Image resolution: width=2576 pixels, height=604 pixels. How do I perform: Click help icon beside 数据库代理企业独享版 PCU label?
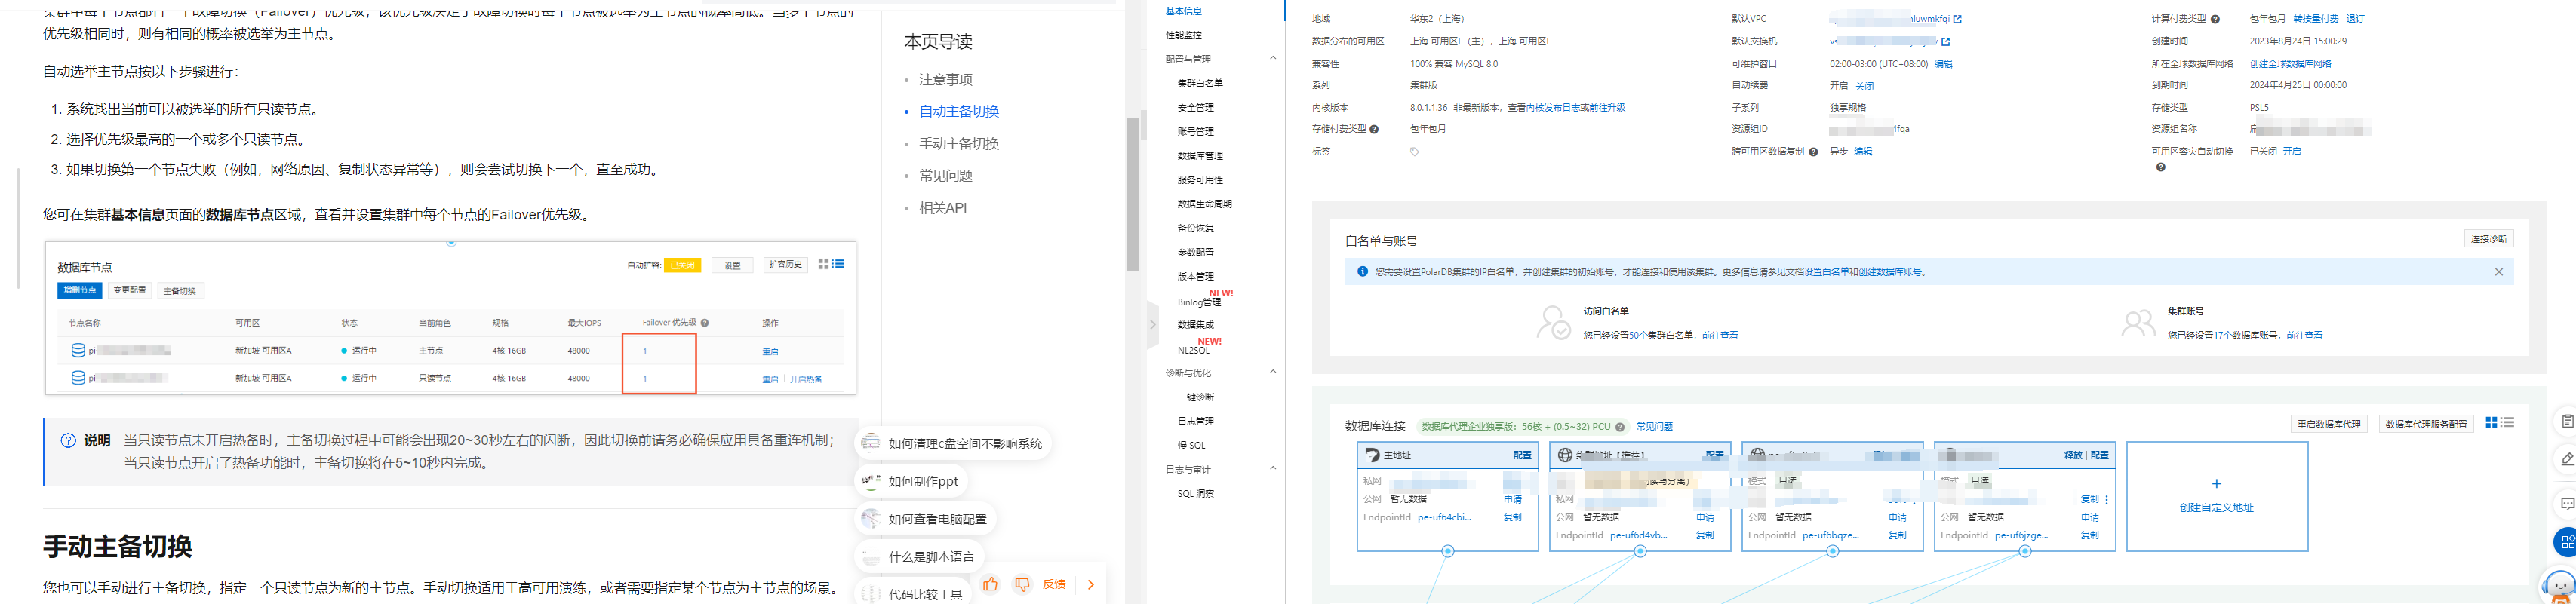(x=1620, y=427)
